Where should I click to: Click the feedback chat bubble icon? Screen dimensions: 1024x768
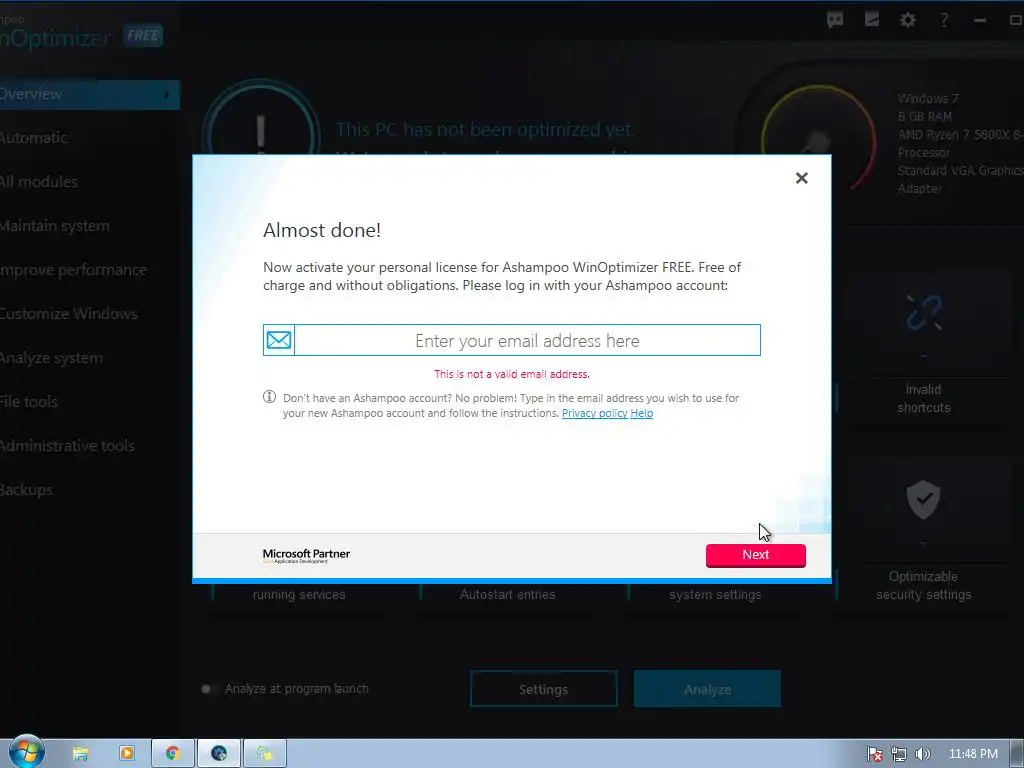(x=835, y=20)
